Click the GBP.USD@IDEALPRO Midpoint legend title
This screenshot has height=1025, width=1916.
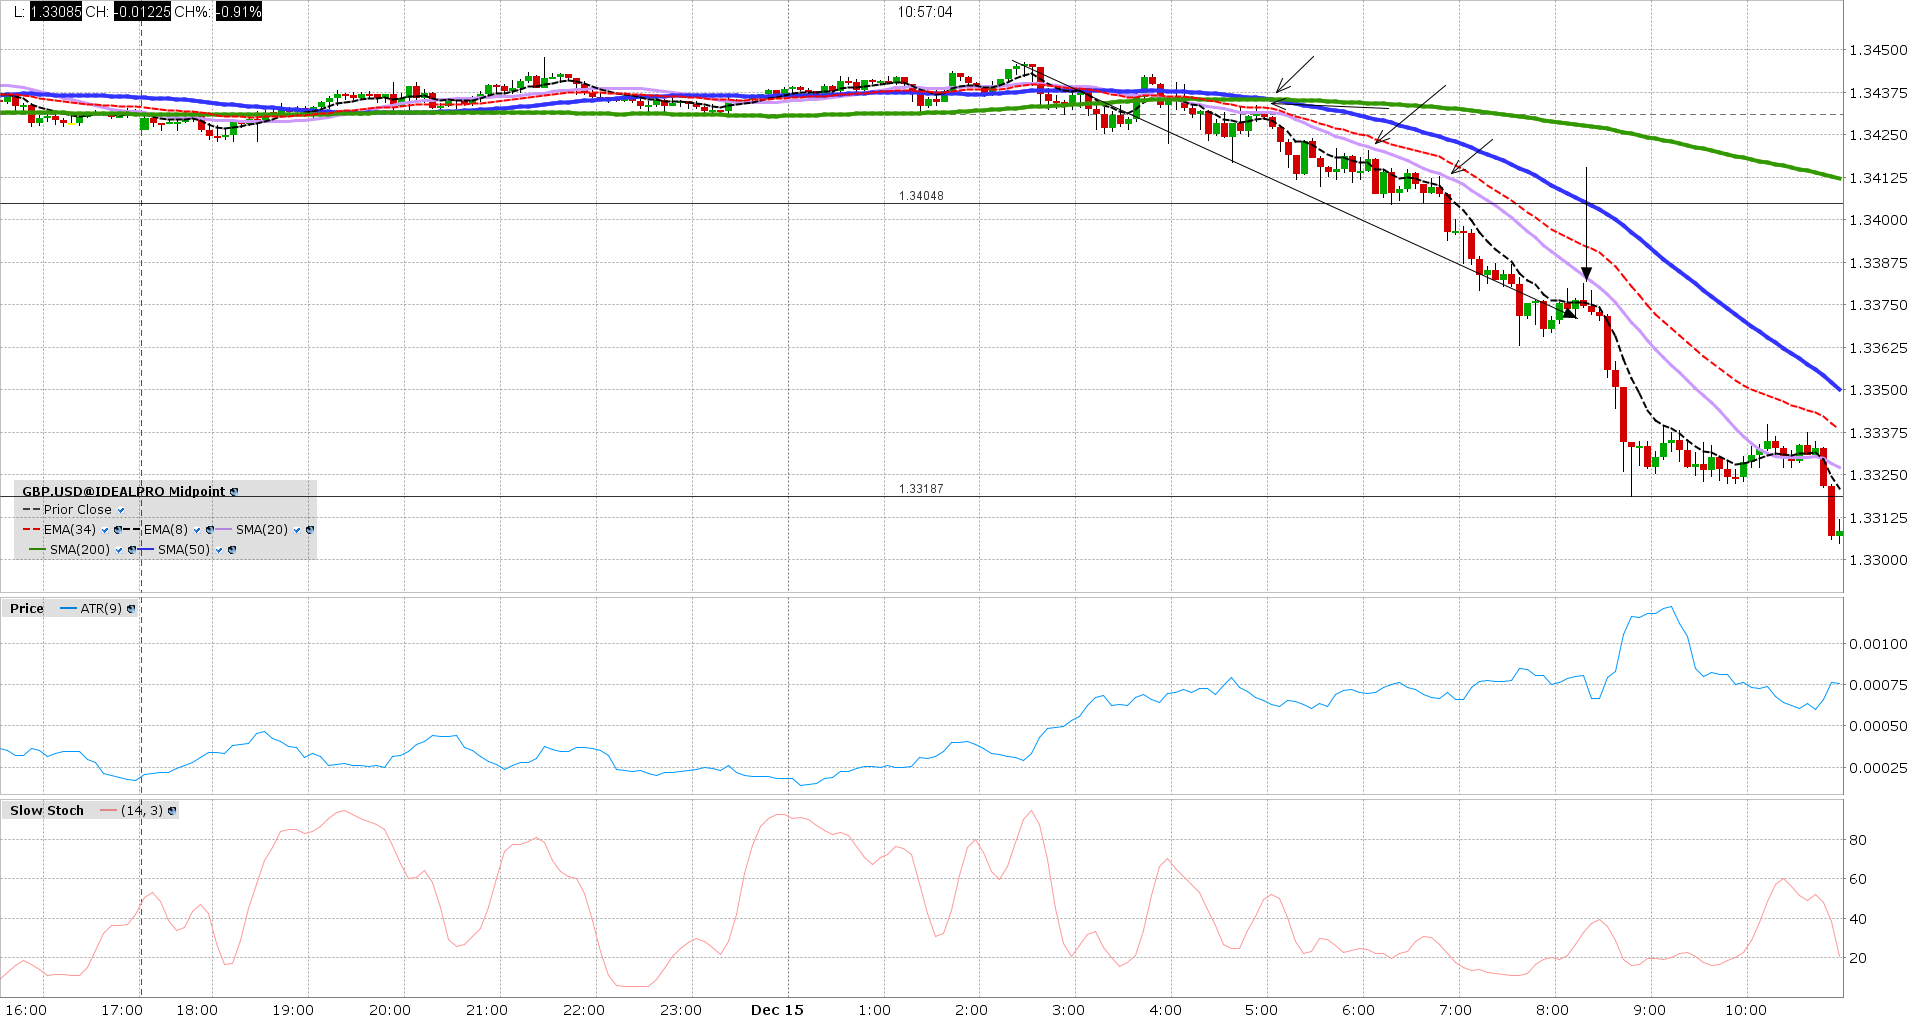coord(124,492)
